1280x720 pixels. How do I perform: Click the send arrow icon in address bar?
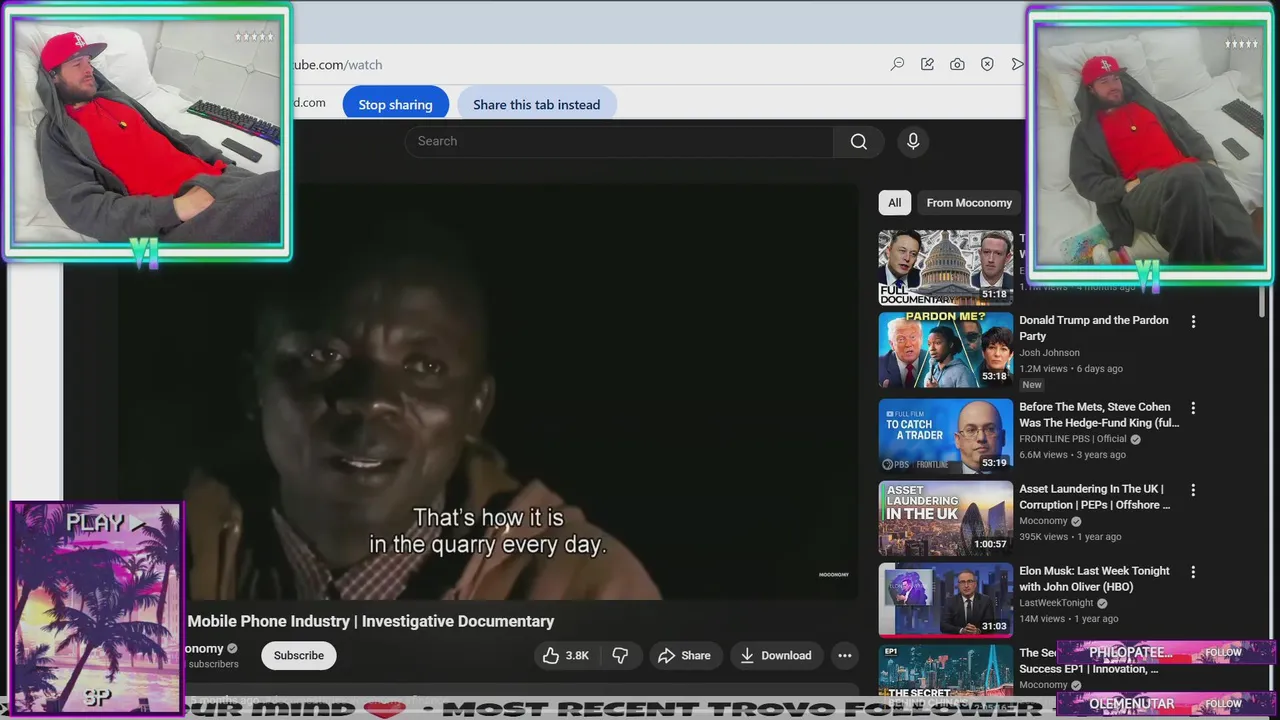click(x=1017, y=64)
